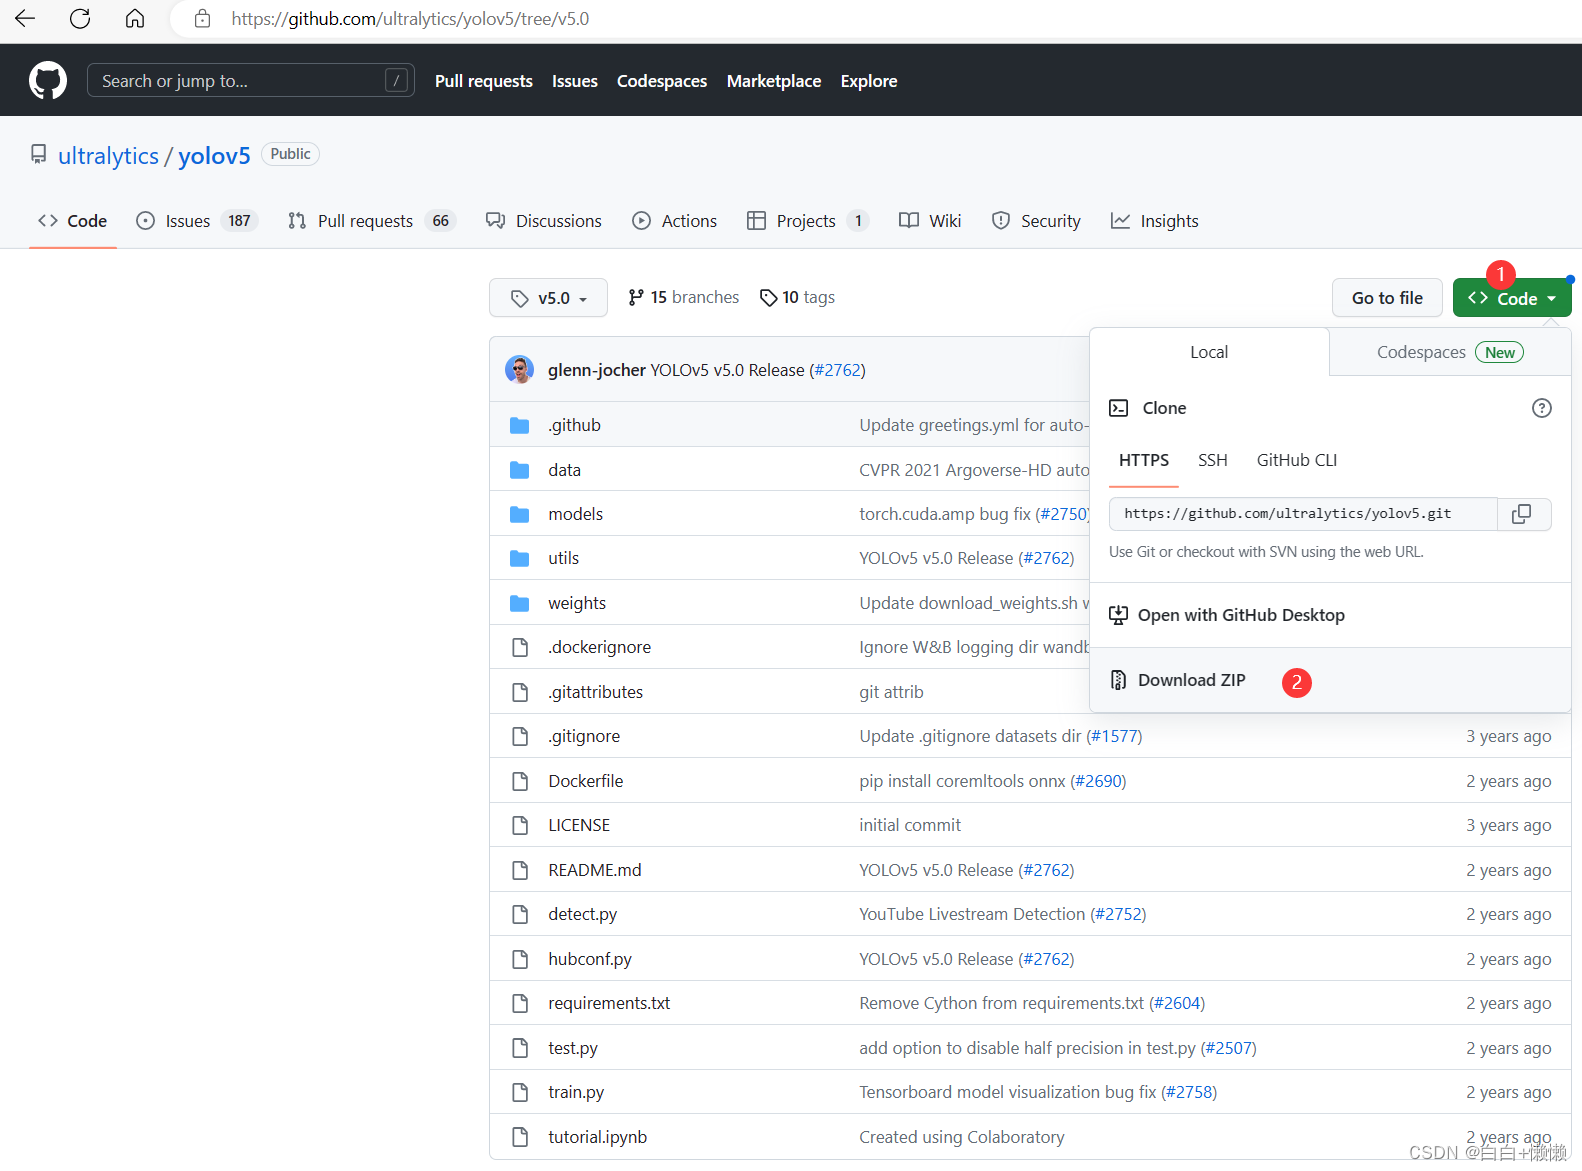The width and height of the screenshot is (1582, 1171).
Task: Click file icon beside detect.py
Action: coord(520,914)
